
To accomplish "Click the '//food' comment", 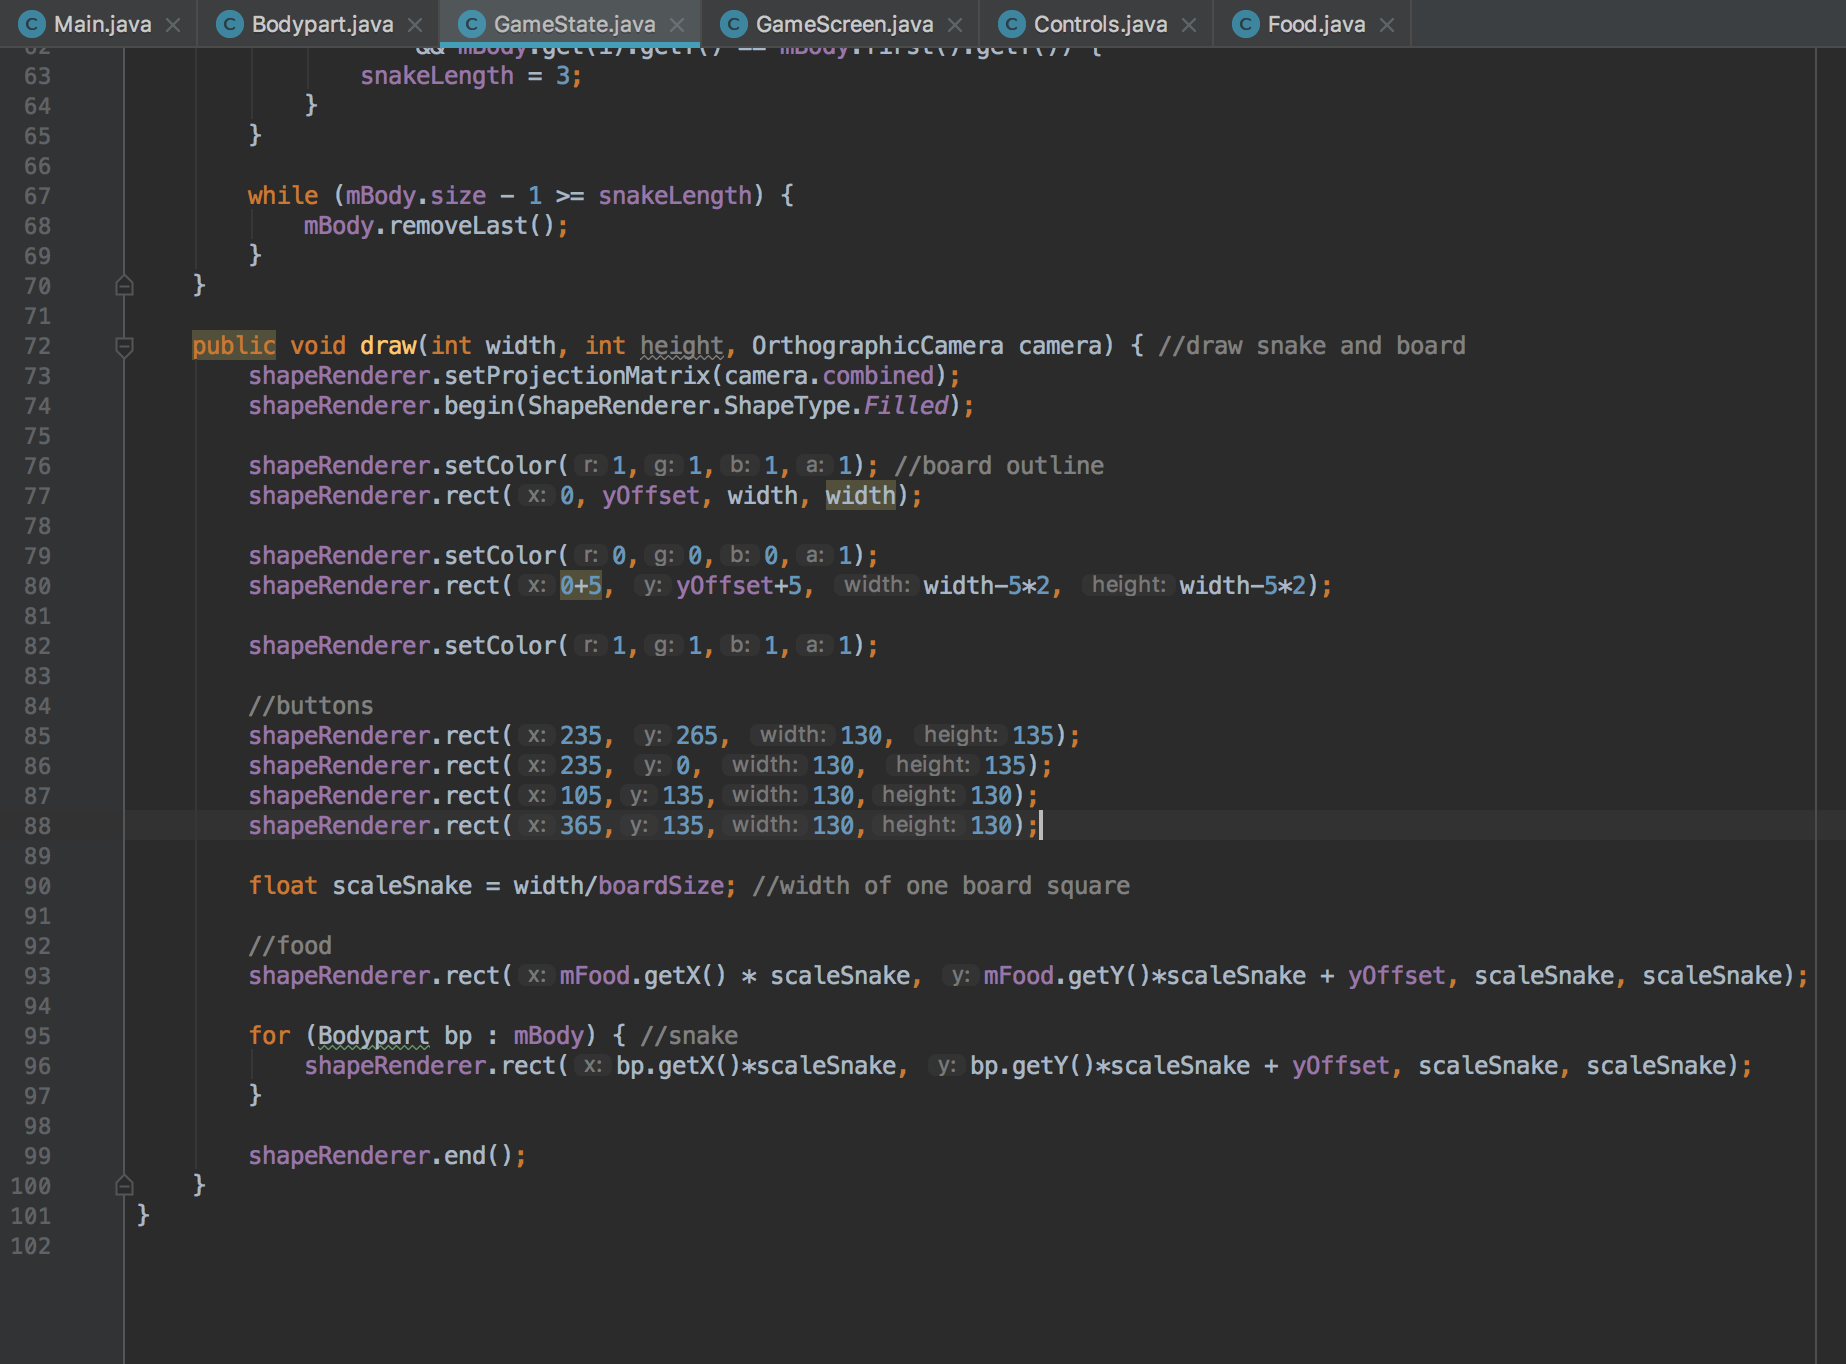I will click(290, 946).
